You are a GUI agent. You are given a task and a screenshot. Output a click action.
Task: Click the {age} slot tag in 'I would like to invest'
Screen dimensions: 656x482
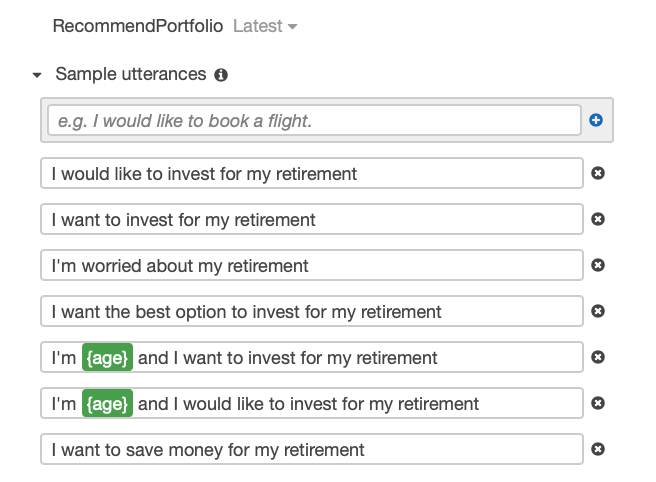(107, 404)
